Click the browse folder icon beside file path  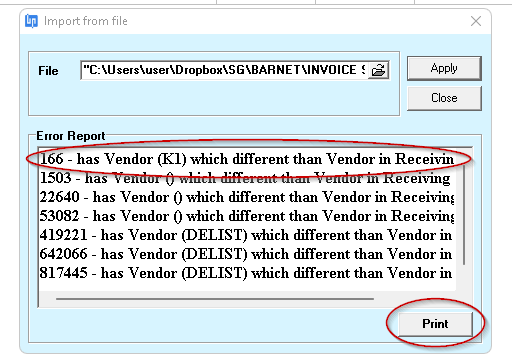(378, 70)
